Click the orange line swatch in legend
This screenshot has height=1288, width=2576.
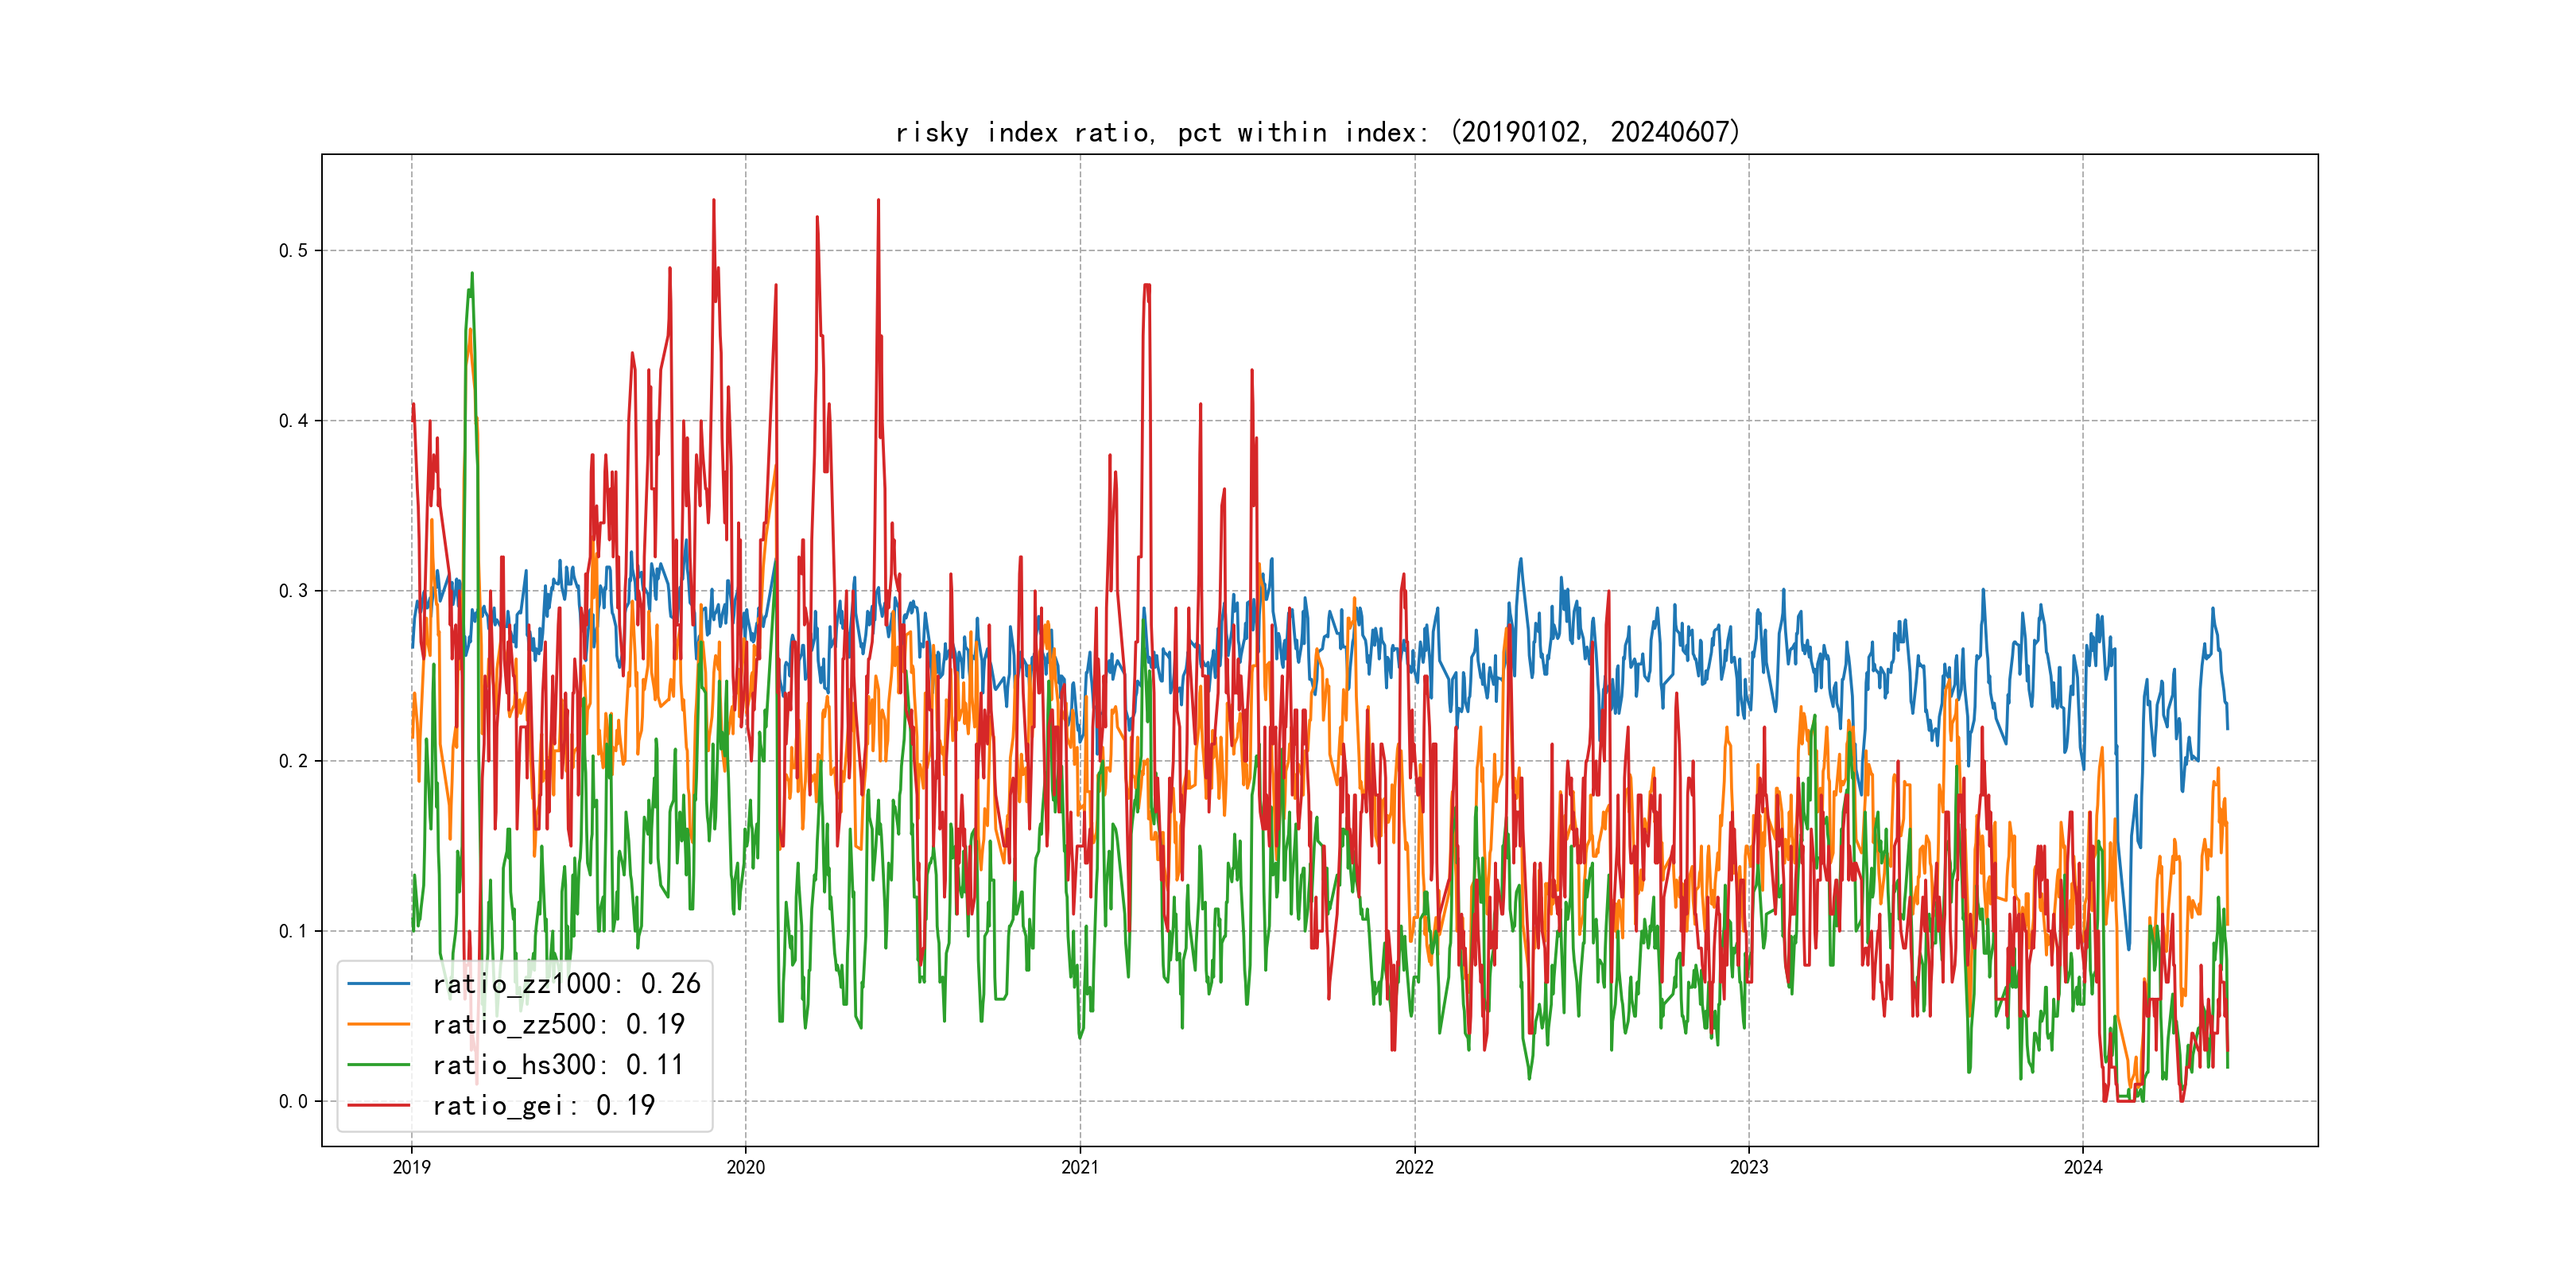378,1024
